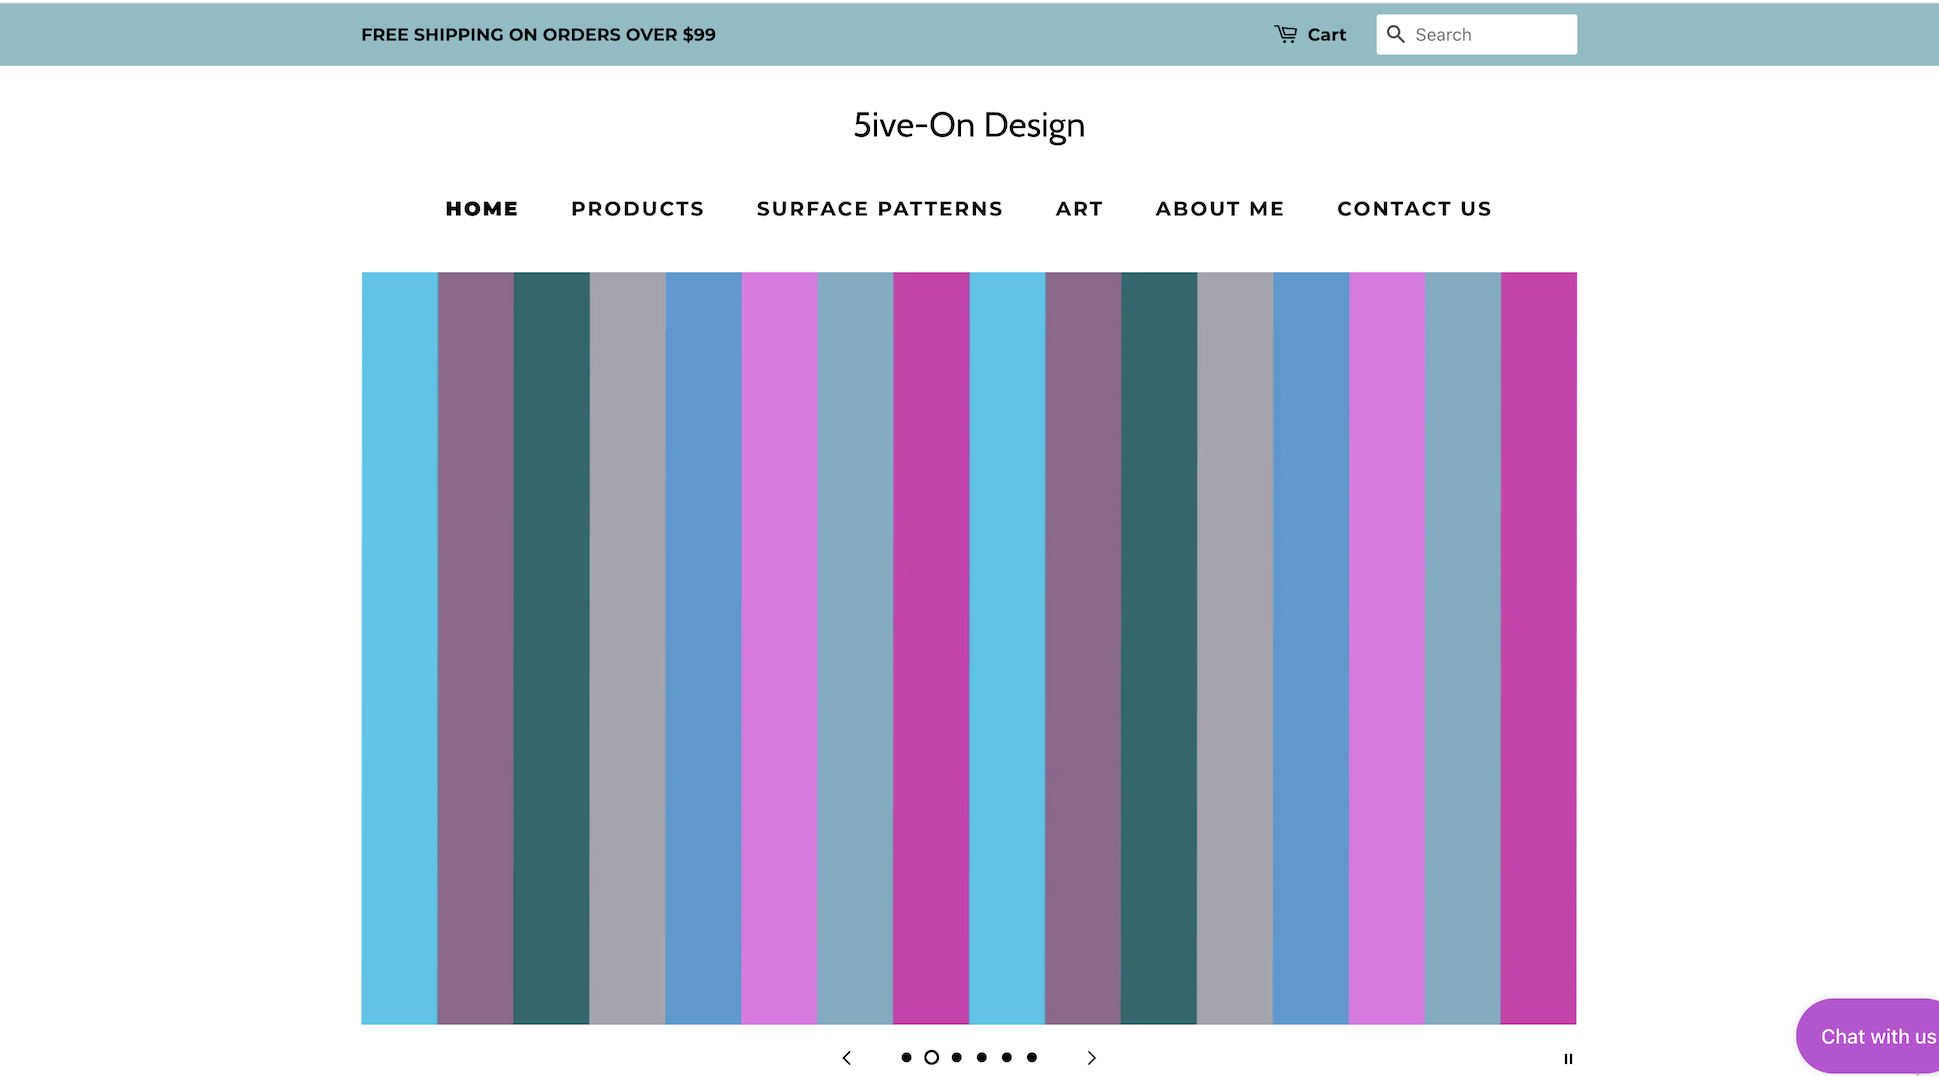Go to the previous slide arrow

(x=847, y=1058)
